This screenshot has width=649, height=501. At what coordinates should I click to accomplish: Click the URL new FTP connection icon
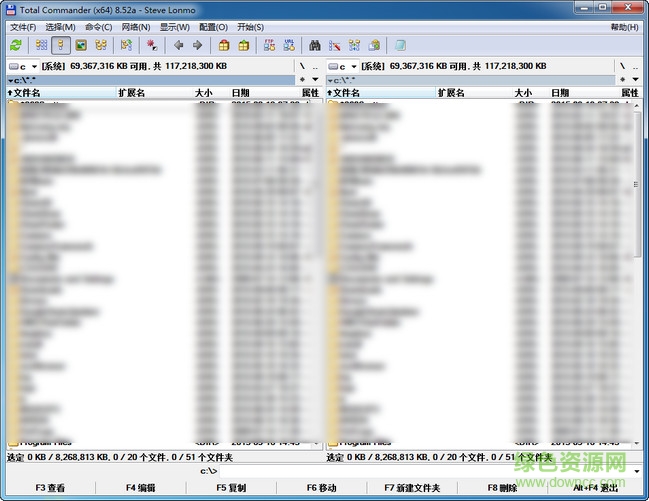pyautogui.click(x=289, y=45)
